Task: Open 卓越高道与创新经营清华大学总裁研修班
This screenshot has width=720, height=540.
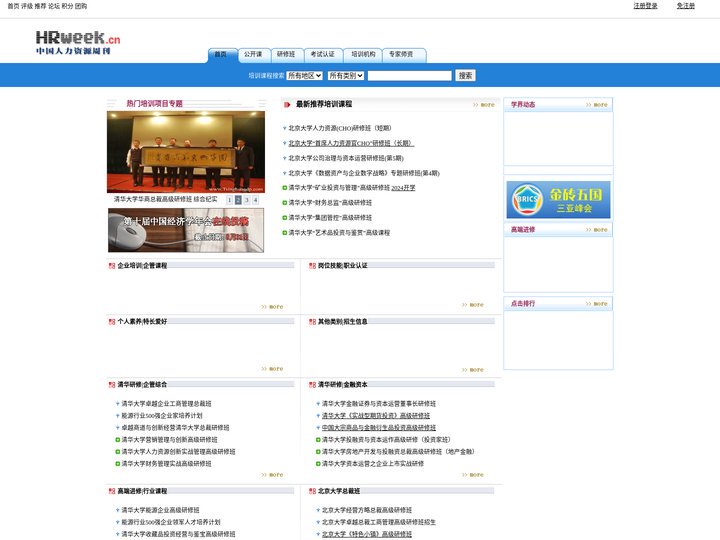Action: pos(175,428)
